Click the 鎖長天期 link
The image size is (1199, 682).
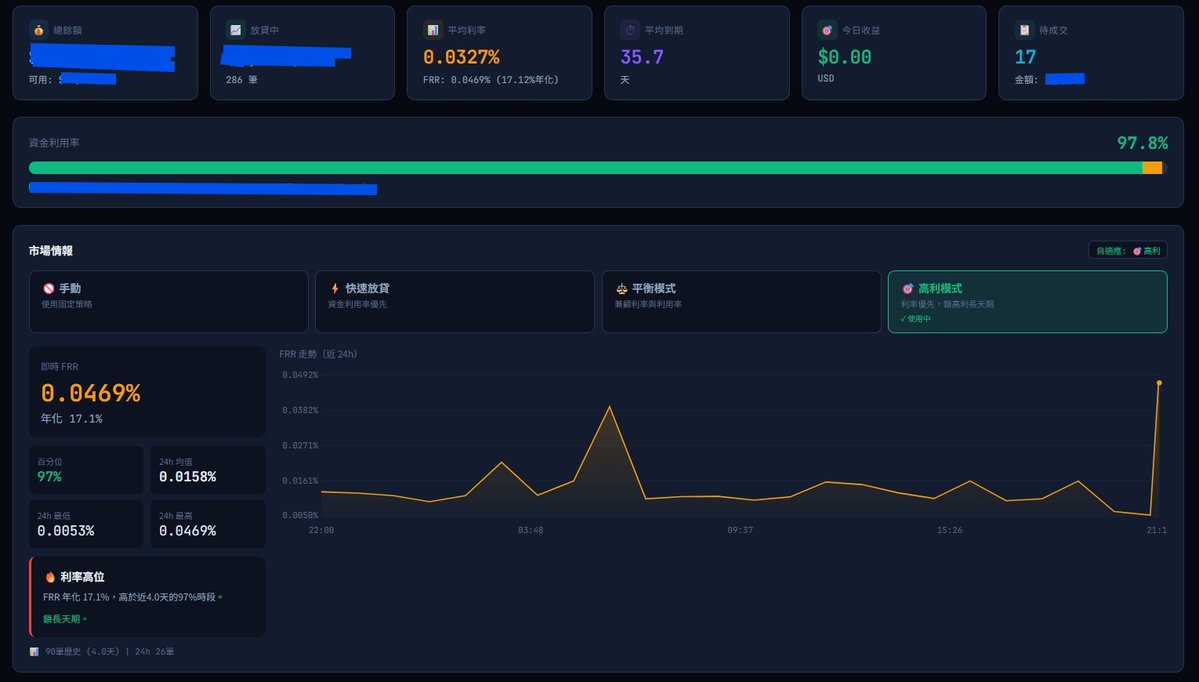[64, 619]
